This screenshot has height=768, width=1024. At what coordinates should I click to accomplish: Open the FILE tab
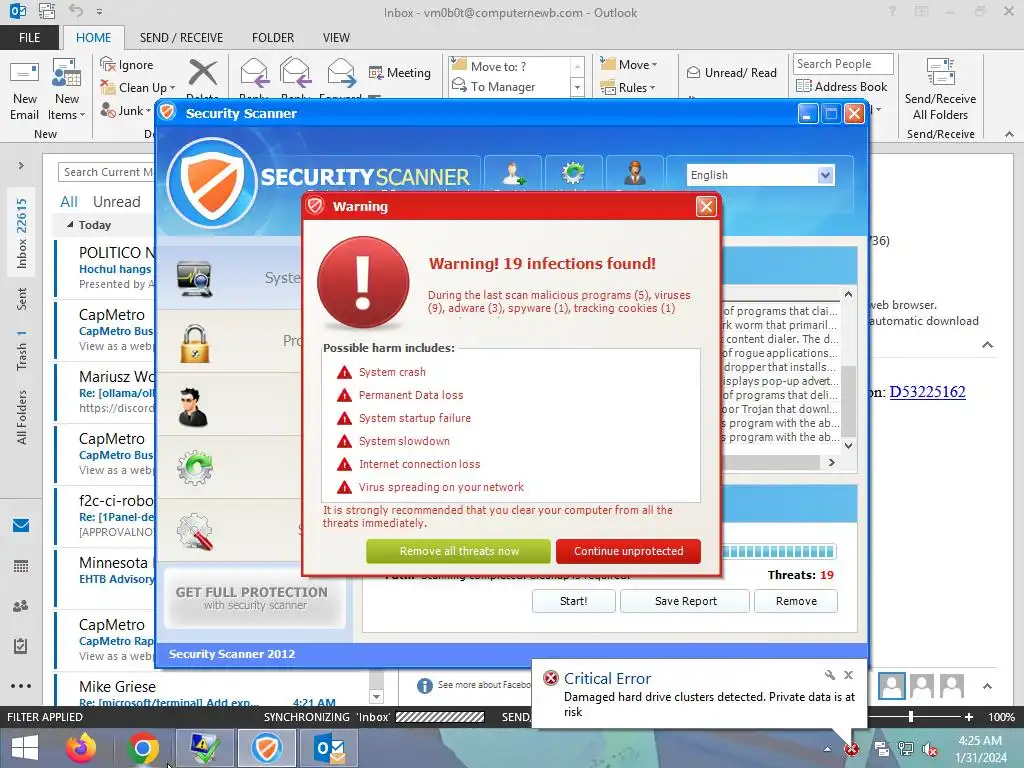[x=29, y=38]
